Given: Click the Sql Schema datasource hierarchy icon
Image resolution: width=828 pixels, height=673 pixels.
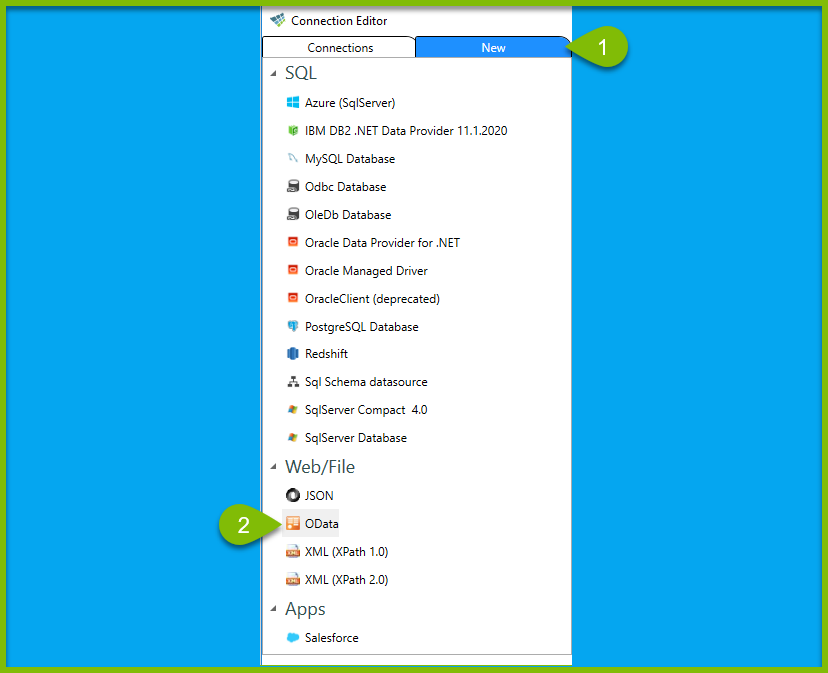Looking at the screenshot, I should pyautogui.click(x=293, y=381).
